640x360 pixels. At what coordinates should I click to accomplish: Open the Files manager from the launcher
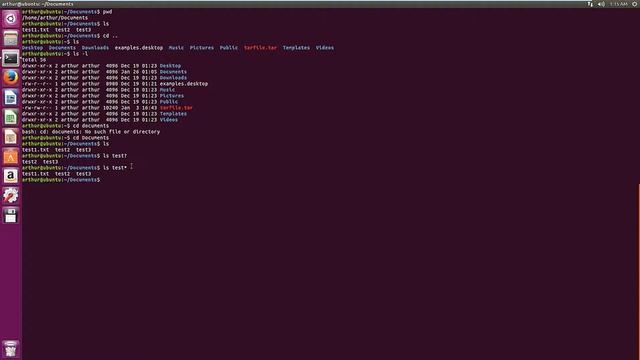(x=11, y=38)
